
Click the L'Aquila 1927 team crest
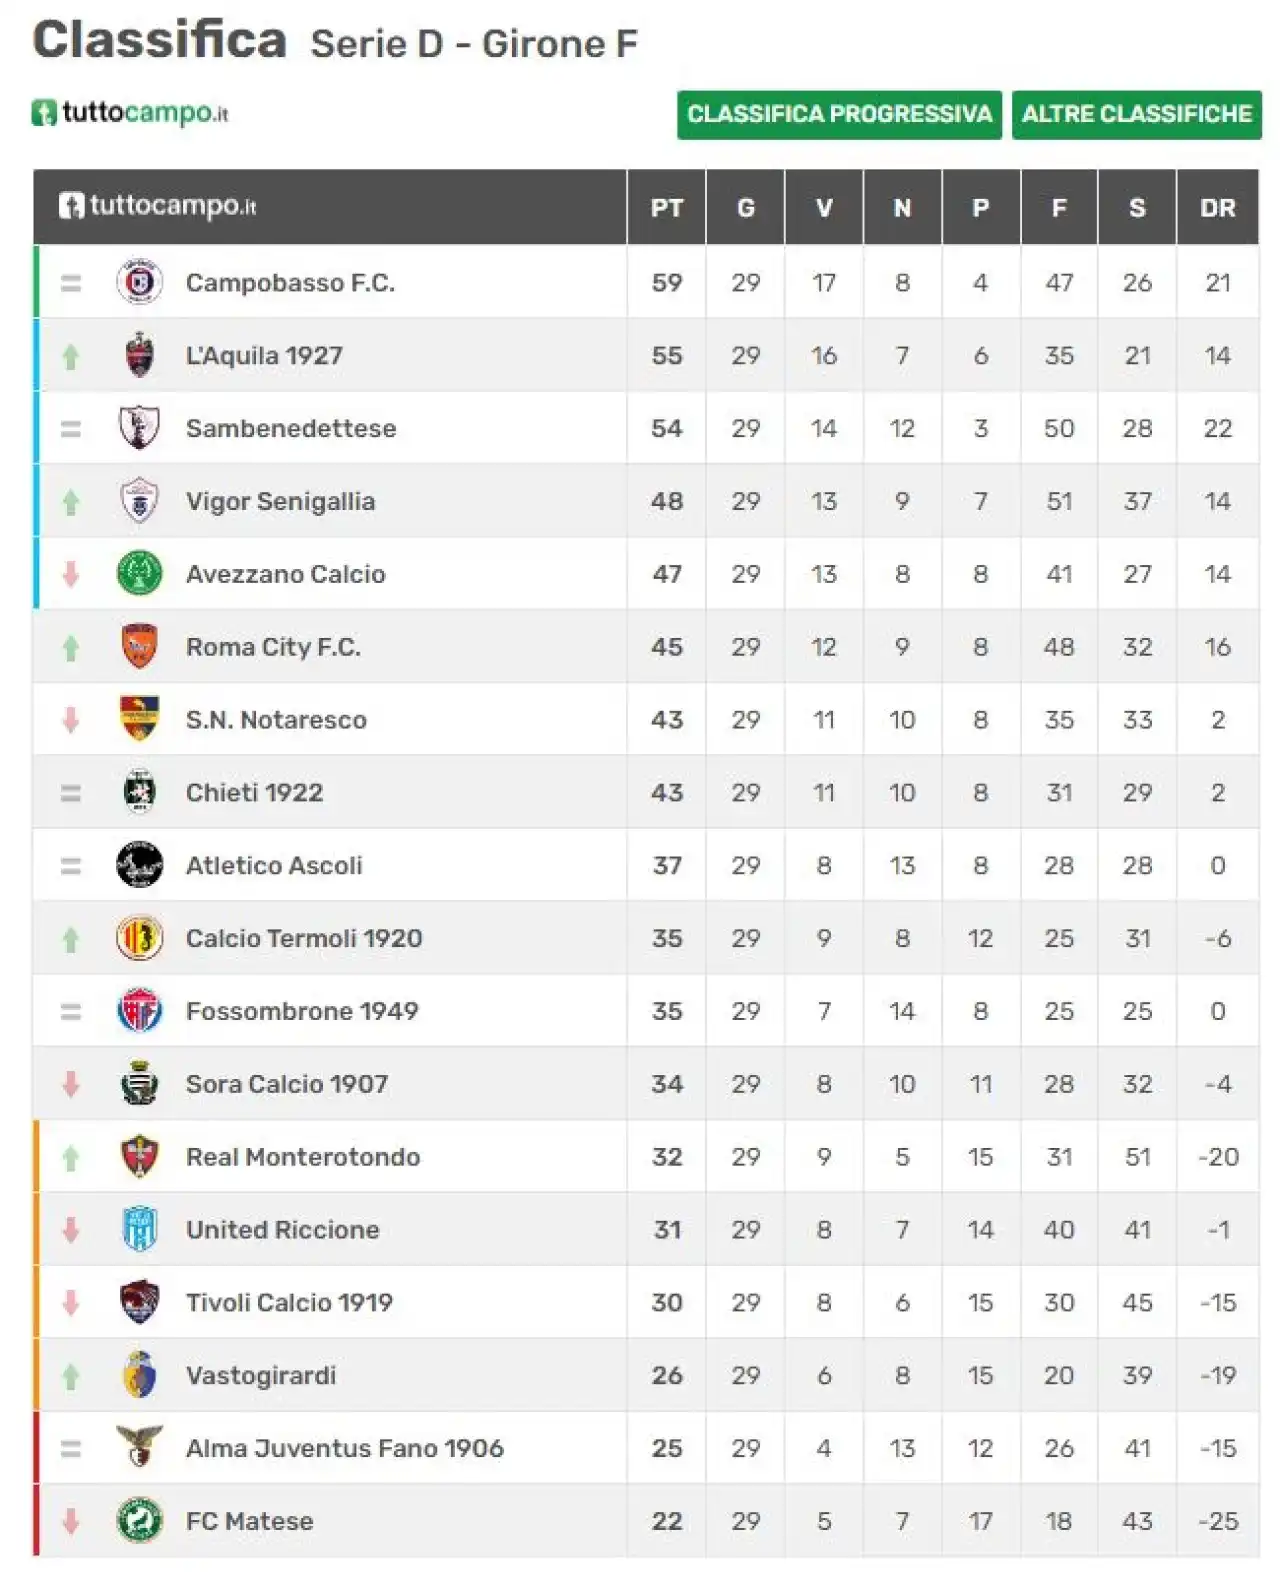(140, 355)
